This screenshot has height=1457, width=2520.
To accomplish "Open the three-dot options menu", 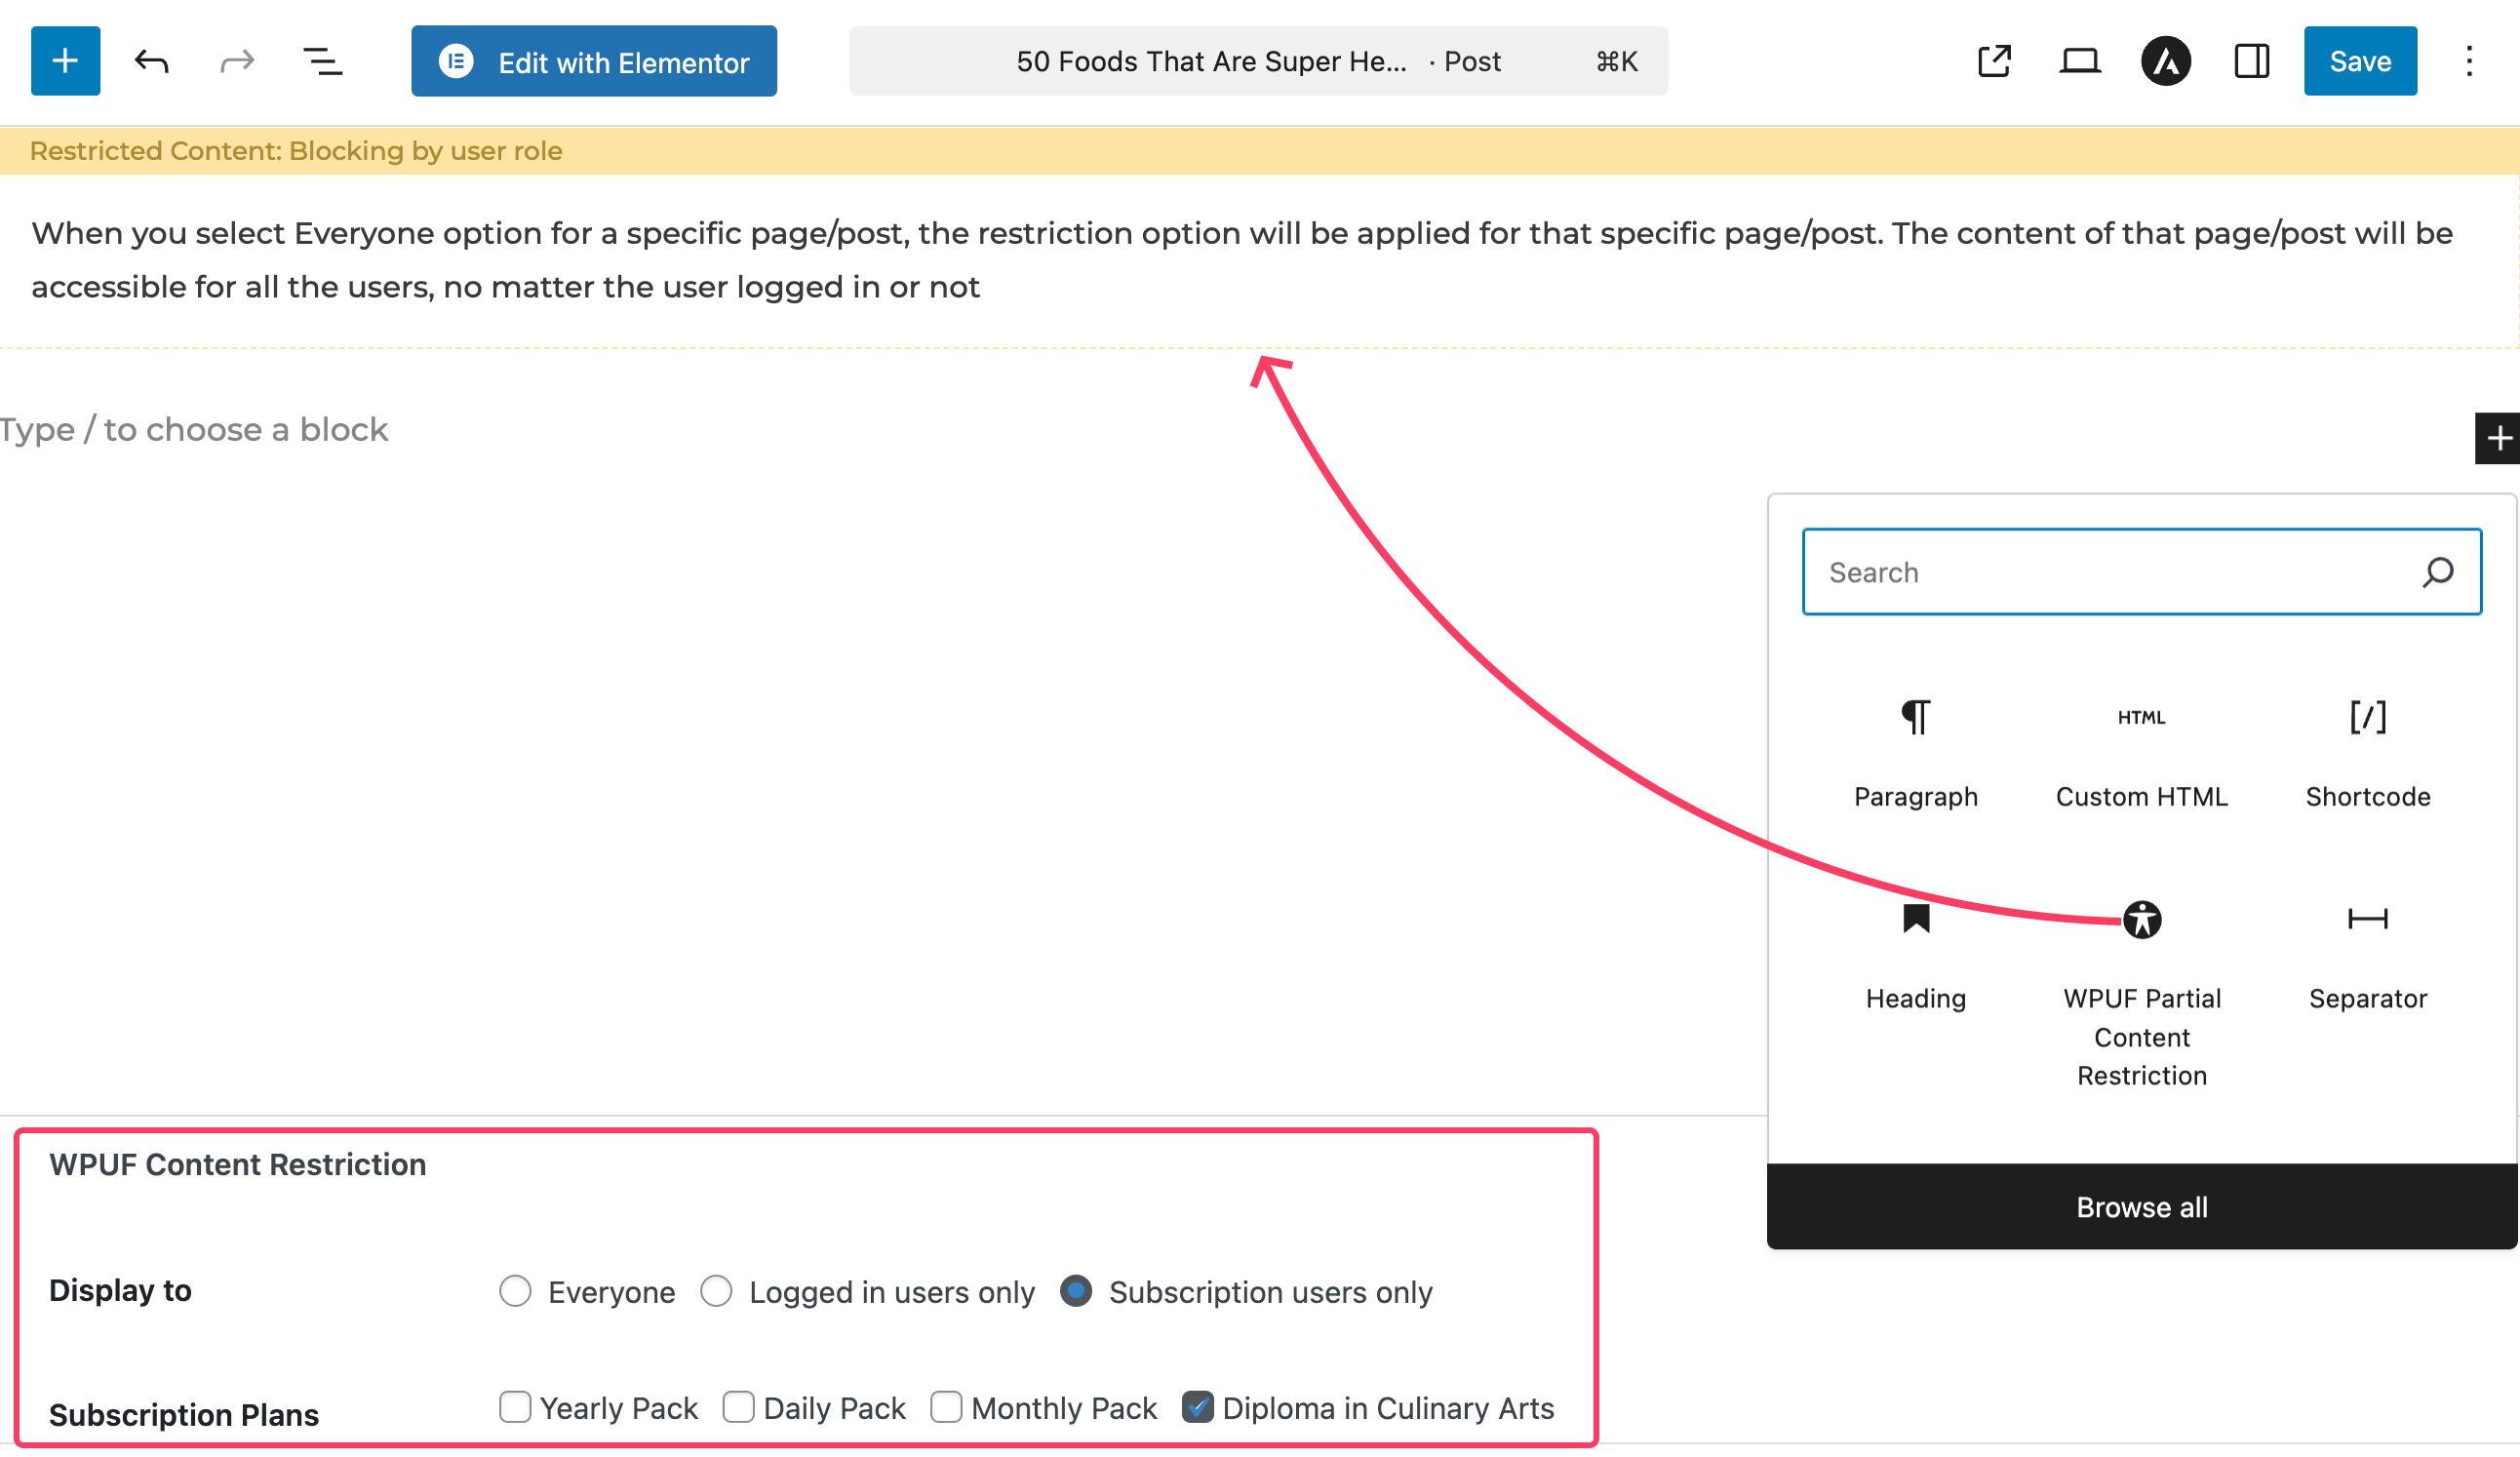I will click(x=2469, y=61).
